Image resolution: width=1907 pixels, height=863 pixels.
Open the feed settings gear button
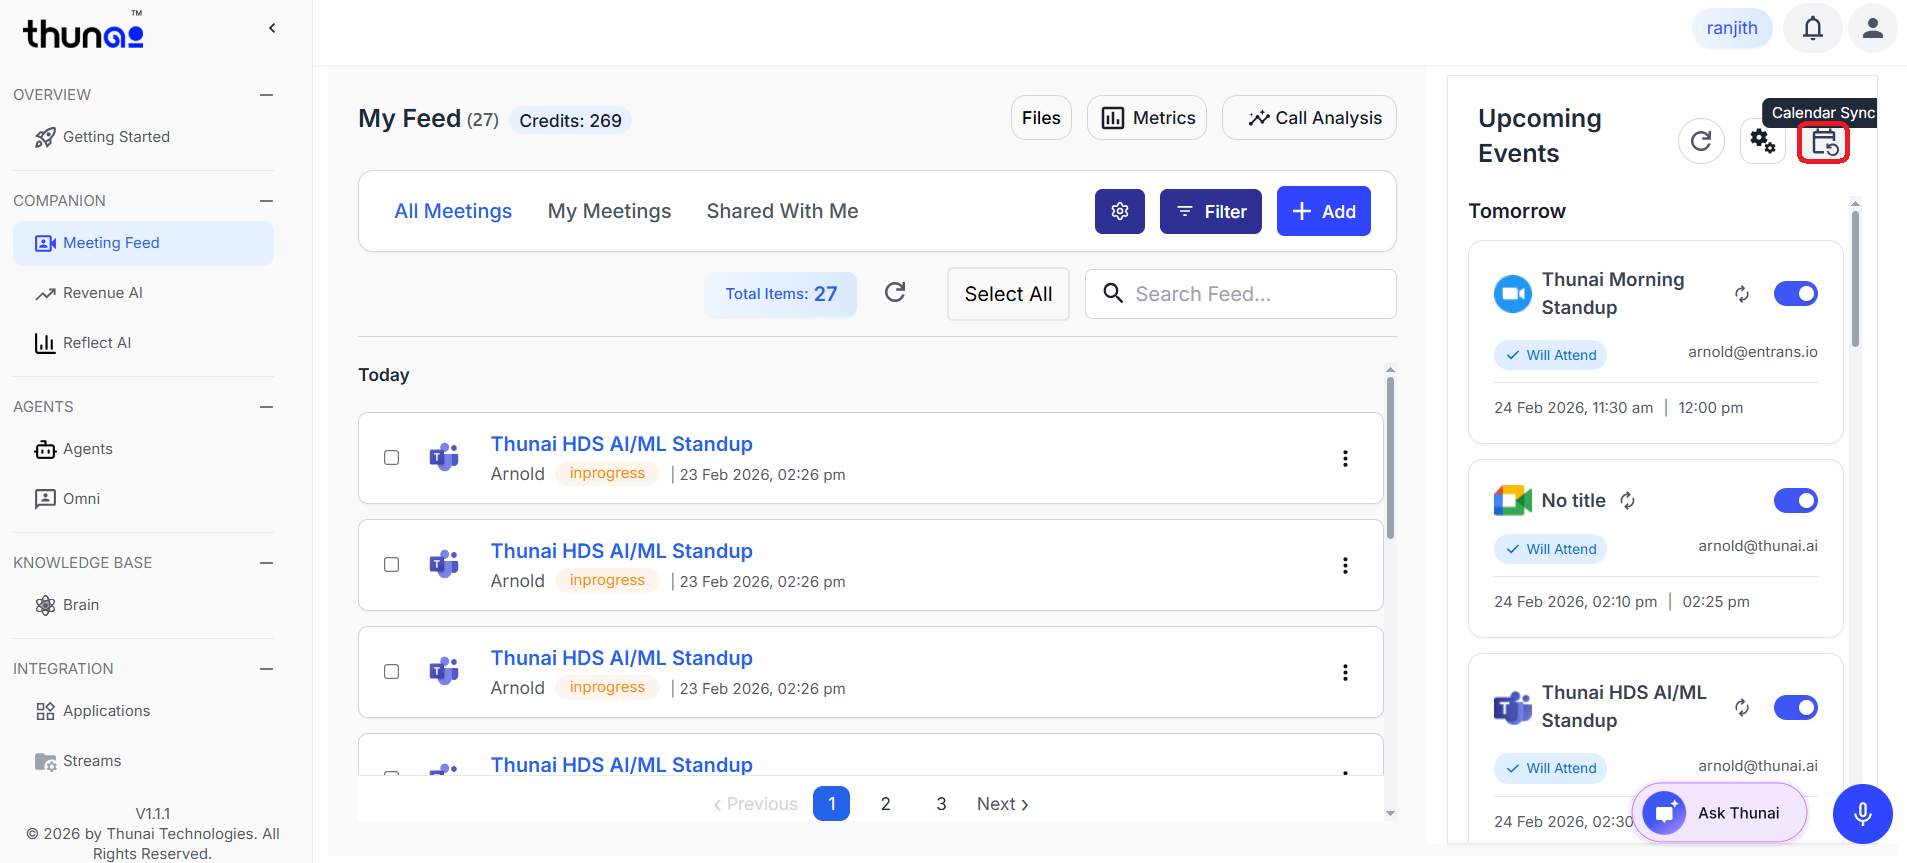point(1120,211)
